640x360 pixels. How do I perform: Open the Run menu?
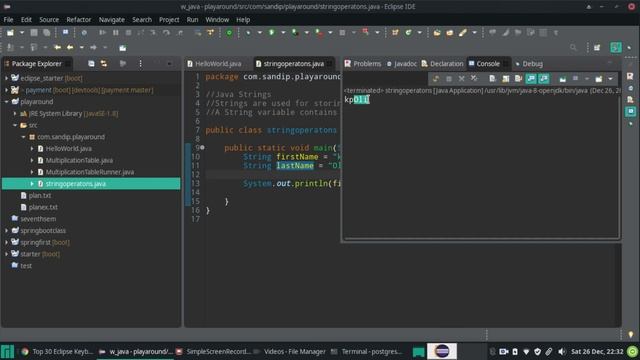click(192, 20)
